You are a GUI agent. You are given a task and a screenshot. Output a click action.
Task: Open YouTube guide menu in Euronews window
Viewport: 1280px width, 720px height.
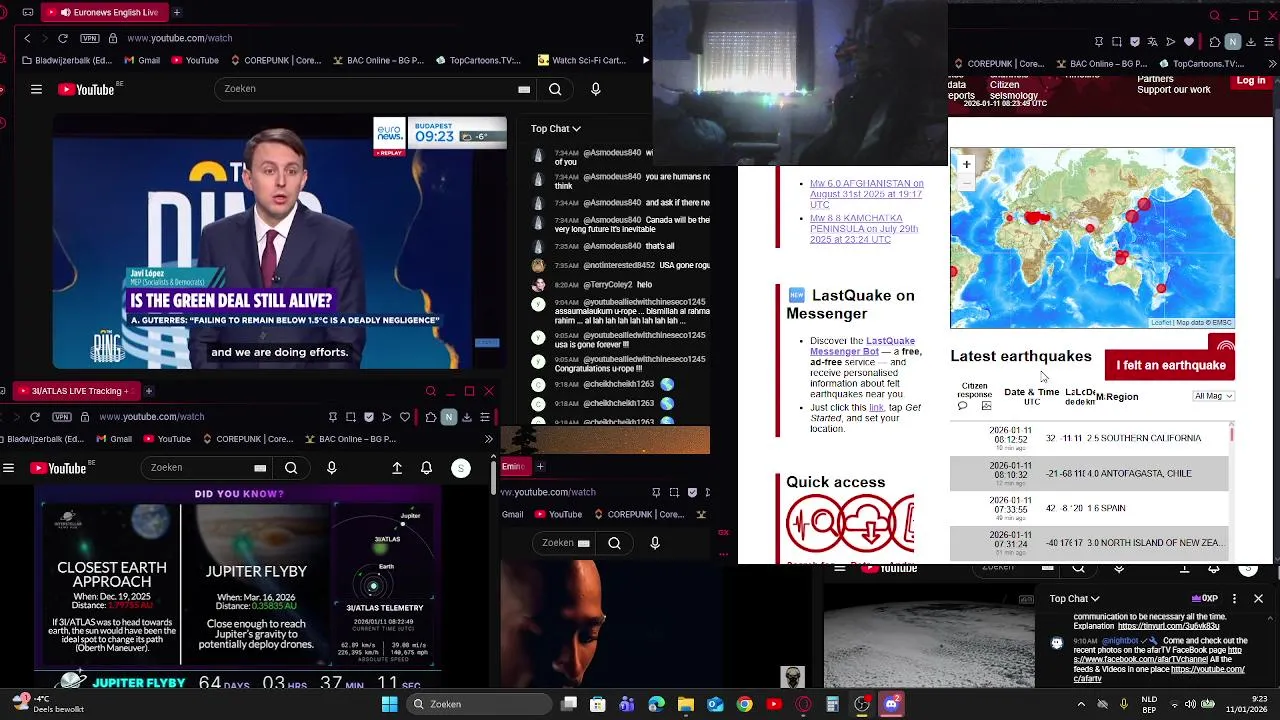click(x=36, y=89)
